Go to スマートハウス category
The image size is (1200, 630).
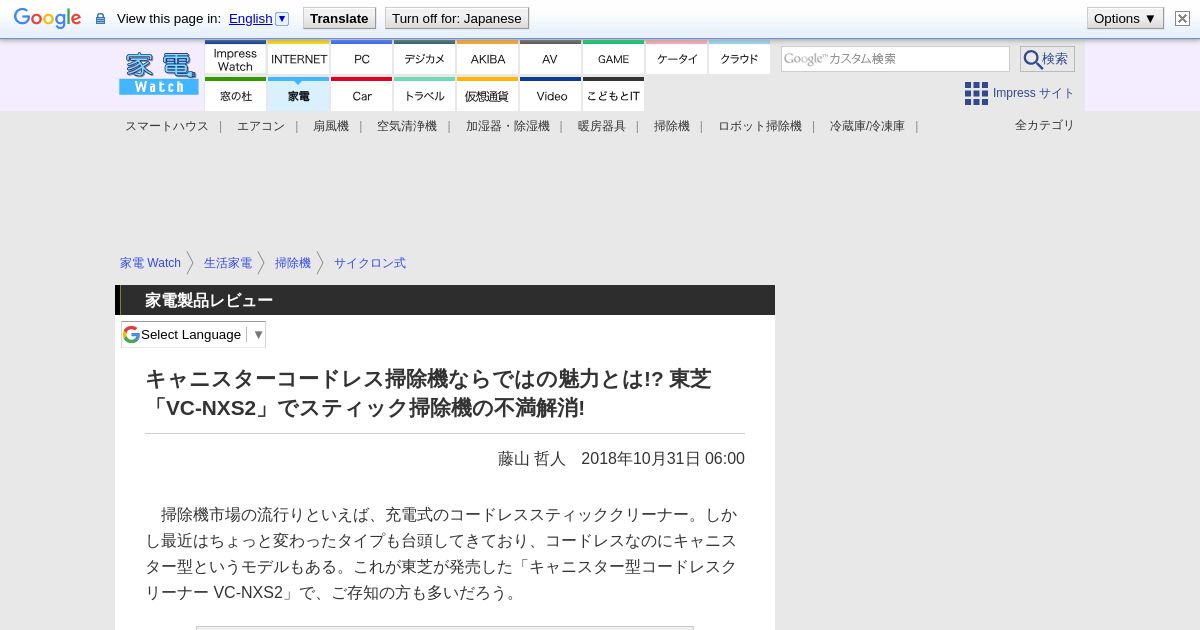click(x=167, y=126)
